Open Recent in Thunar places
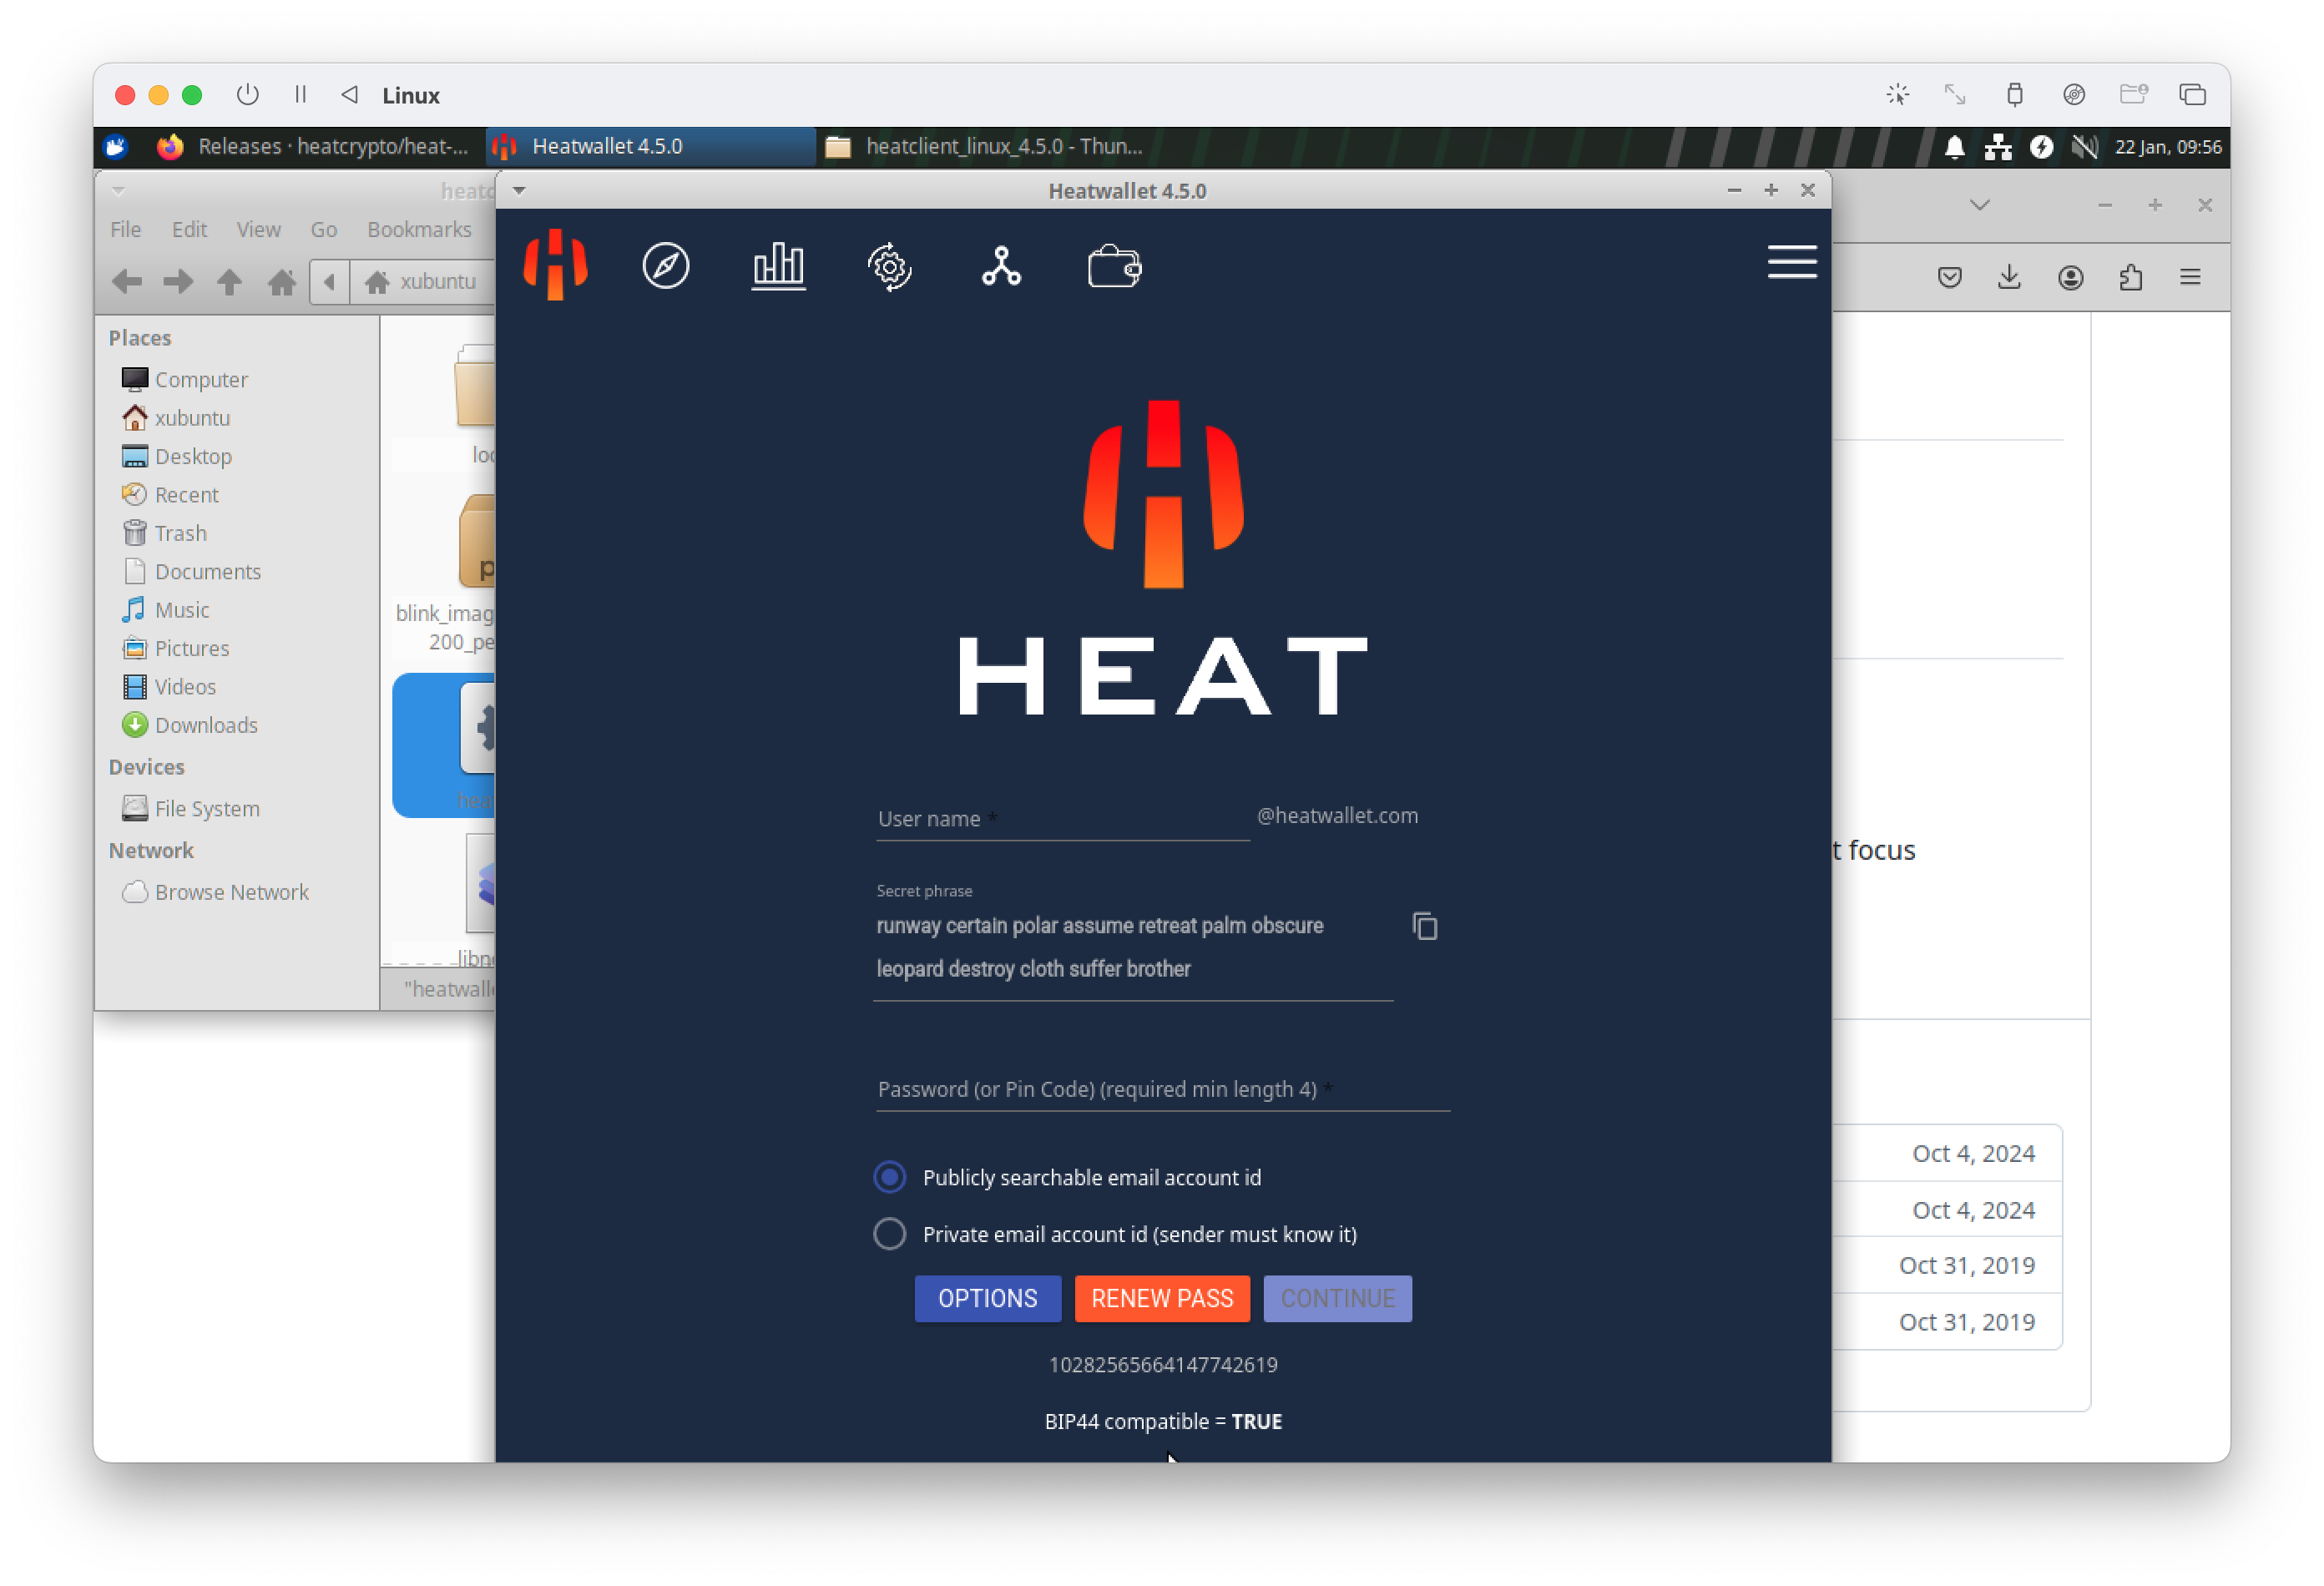The height and width of the screenshot is (1586, 2324). (x=170, y=494)
